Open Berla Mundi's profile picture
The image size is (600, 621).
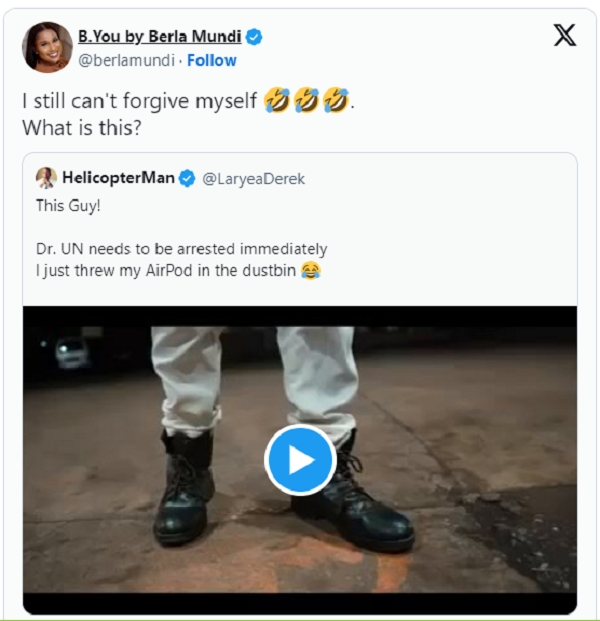(47, 47)
